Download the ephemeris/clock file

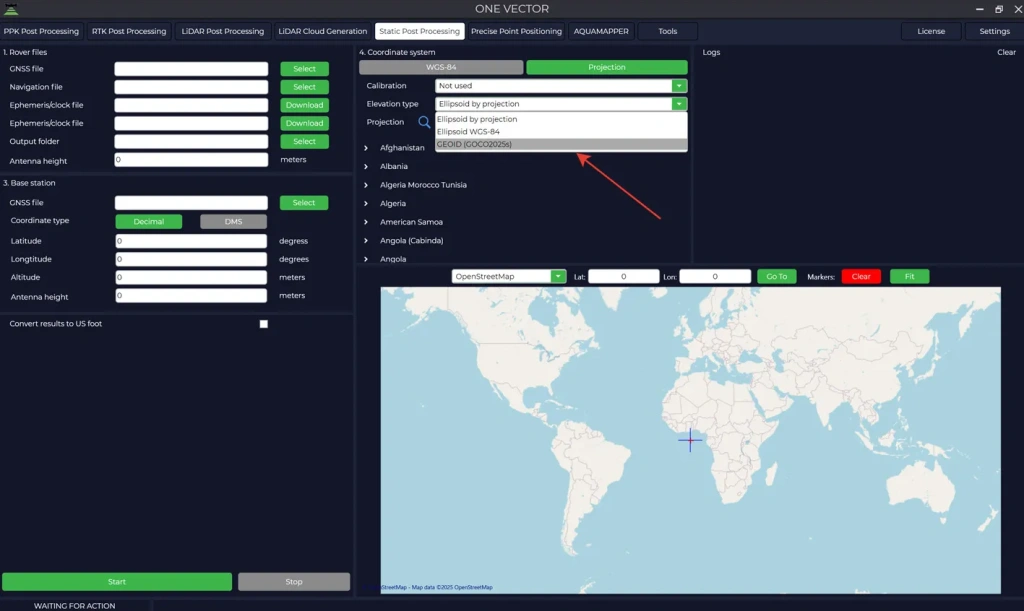303,104
